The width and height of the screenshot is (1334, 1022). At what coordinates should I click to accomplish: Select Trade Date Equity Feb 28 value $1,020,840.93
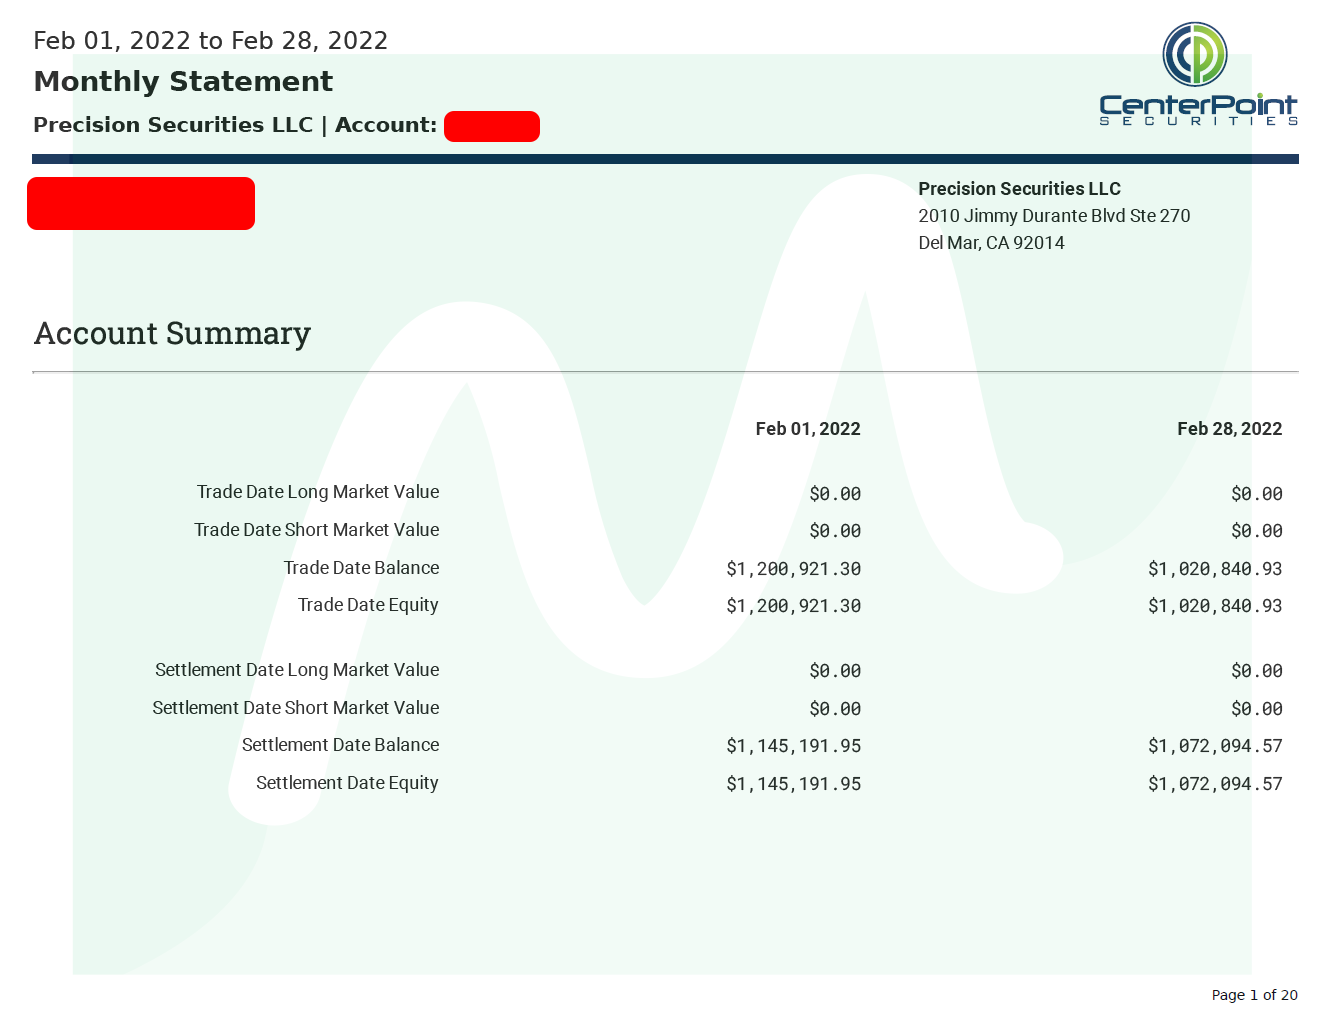pyautogui.click(x=1215, y=606)
